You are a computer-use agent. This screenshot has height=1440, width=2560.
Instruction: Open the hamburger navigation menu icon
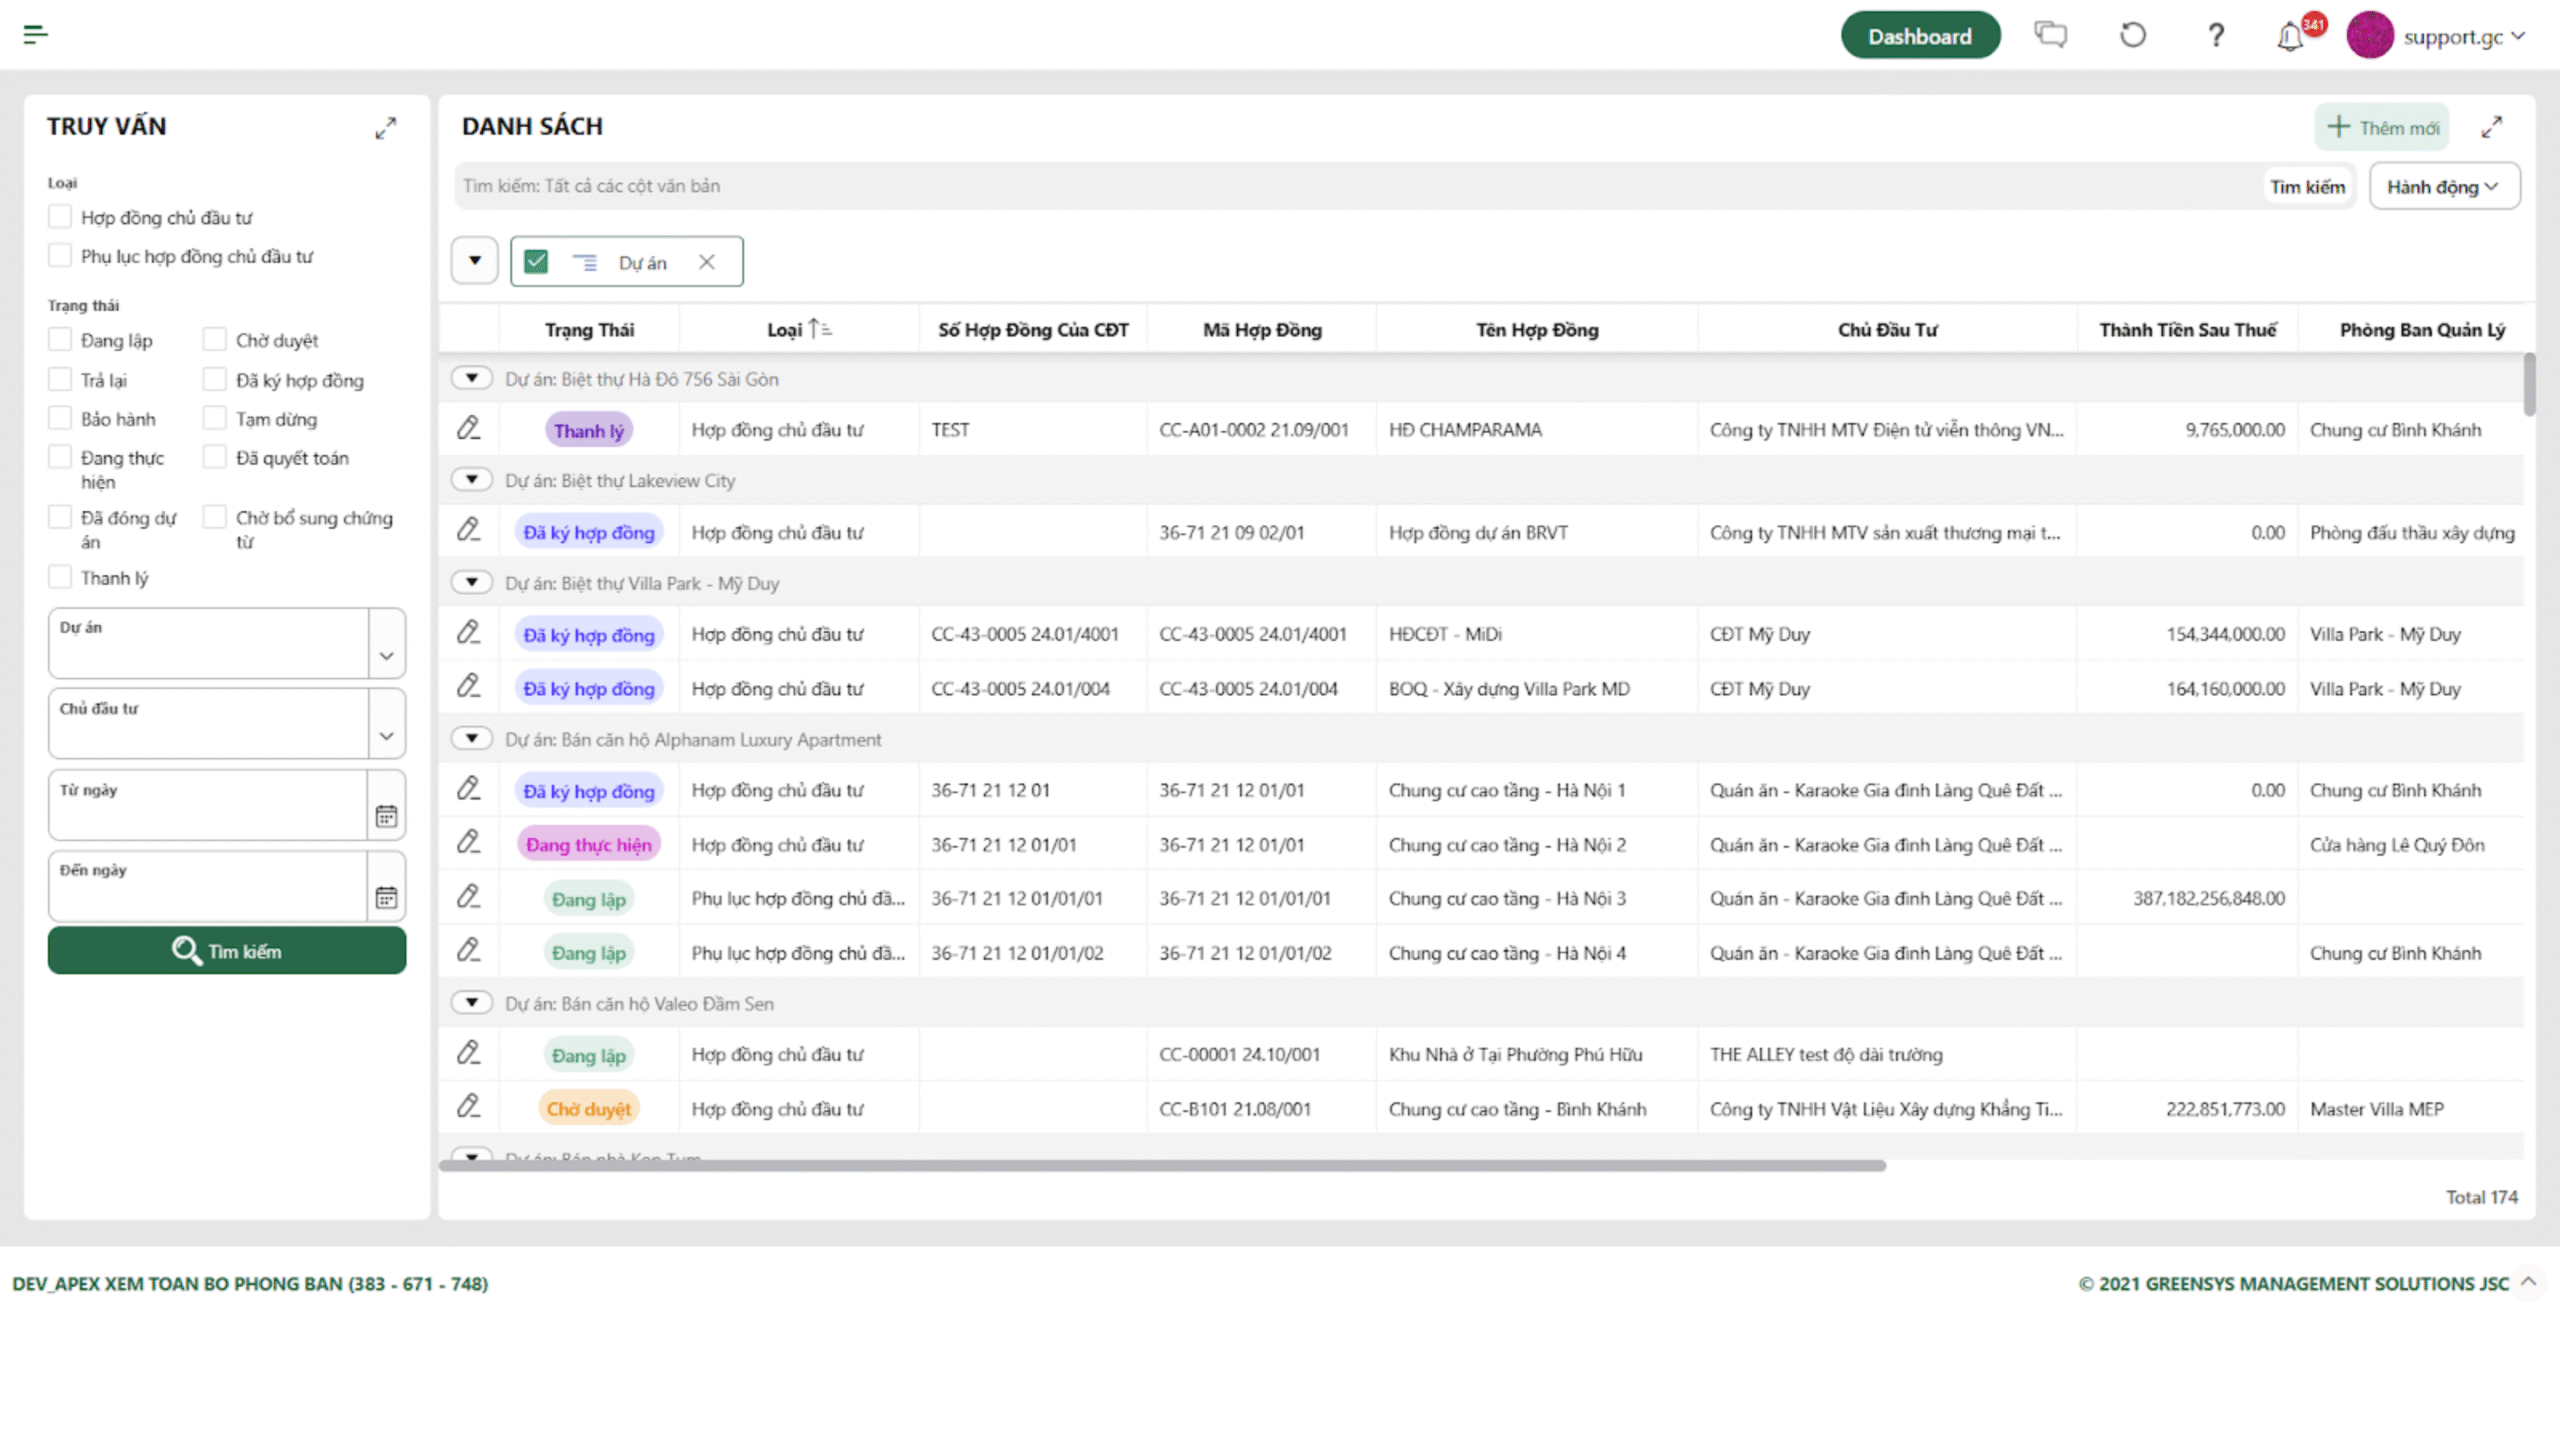pyautogui.click(x=35, y=35)
